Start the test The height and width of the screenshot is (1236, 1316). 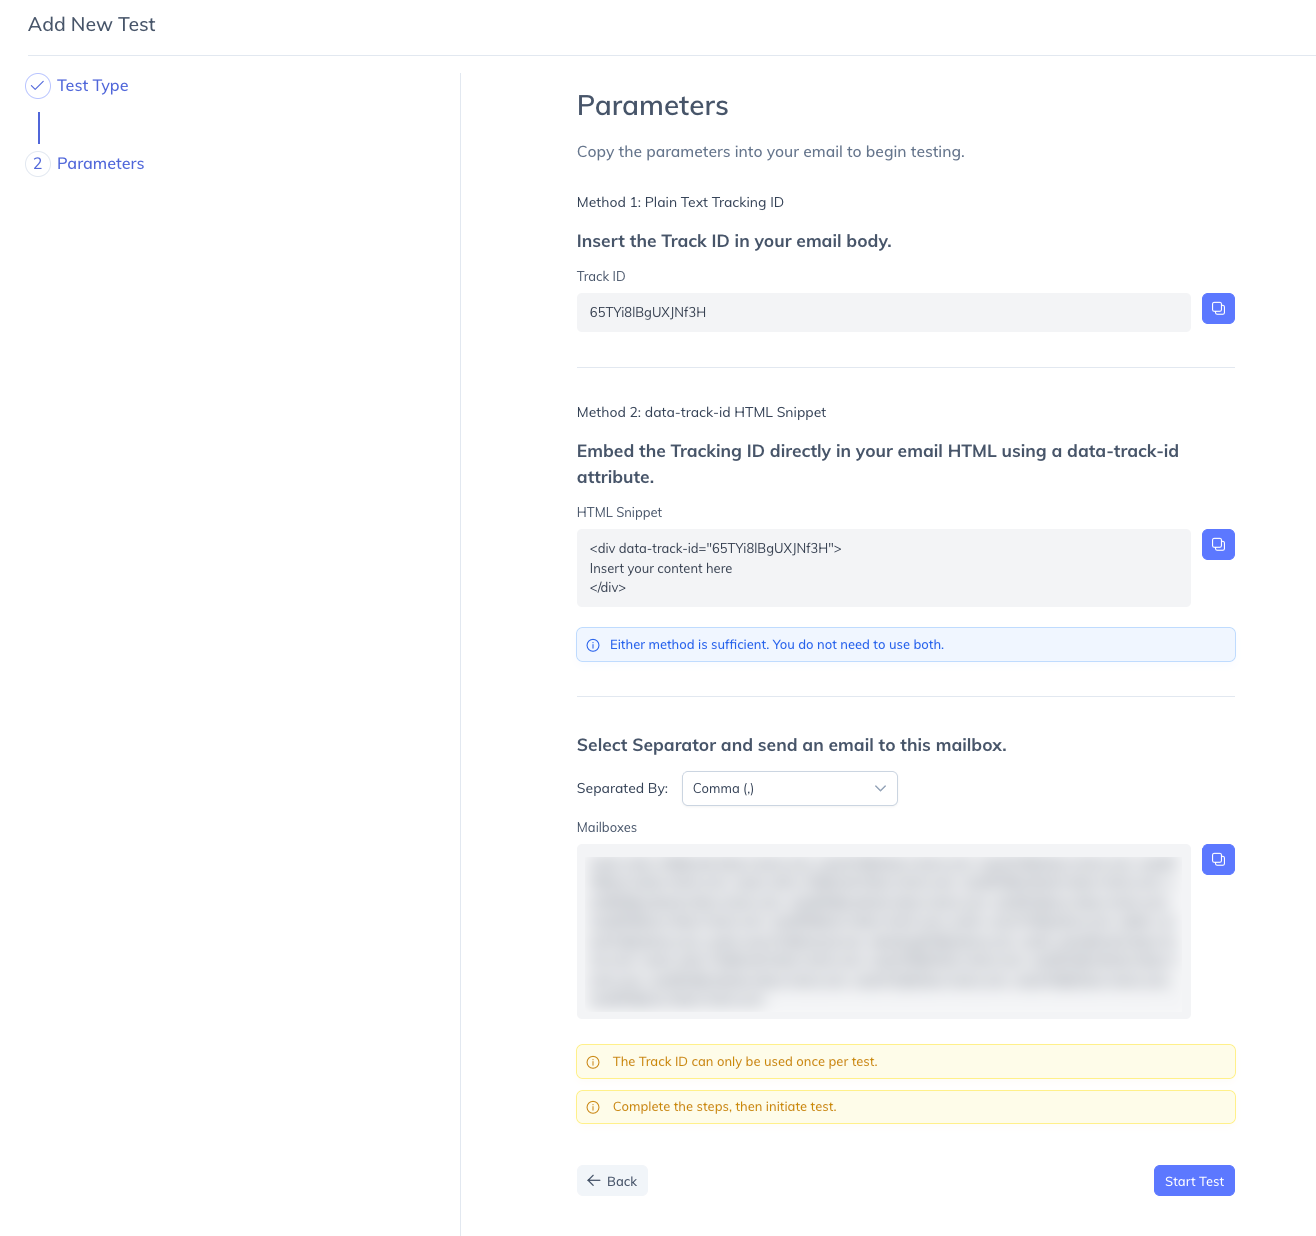(x=1194, y=1181)
